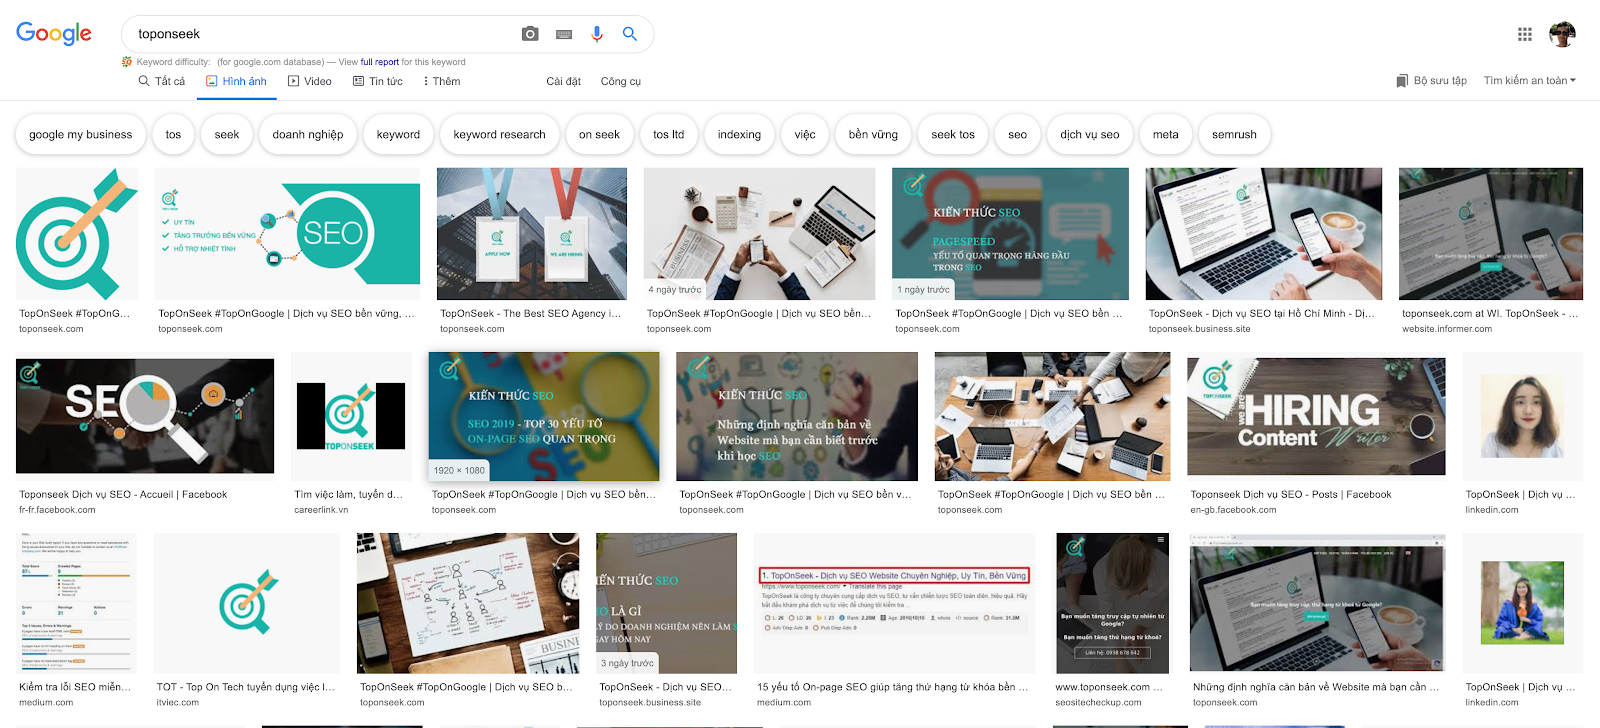This screenshot has width=1600, height=728.
Task: Open Tìm việc làm, tuyển dụng careerlink result
Action: point(349,494)
